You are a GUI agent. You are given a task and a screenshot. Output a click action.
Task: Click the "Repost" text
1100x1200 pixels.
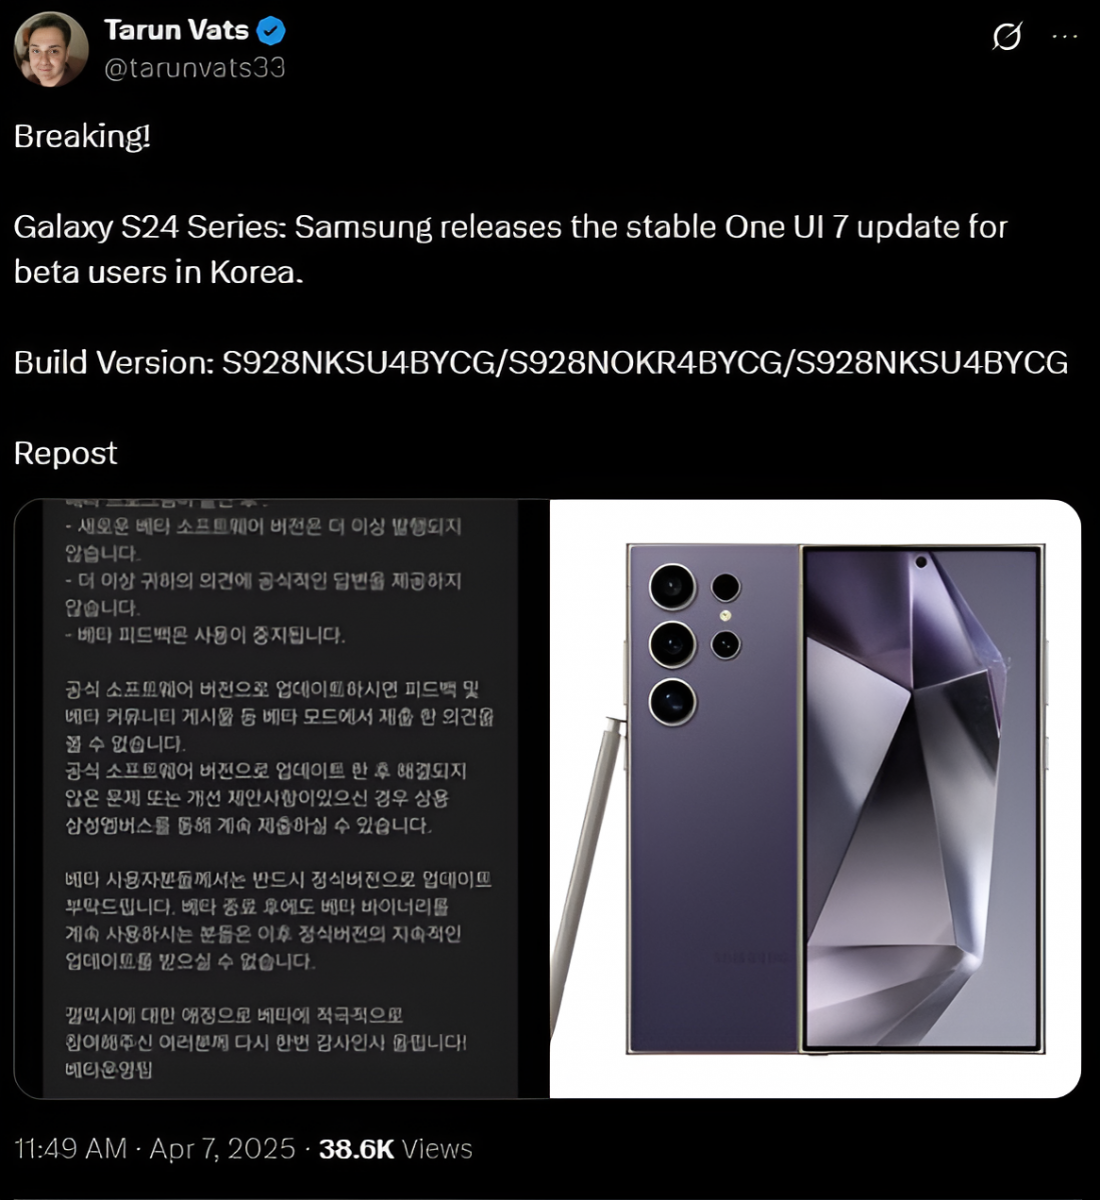click(66, 454)
